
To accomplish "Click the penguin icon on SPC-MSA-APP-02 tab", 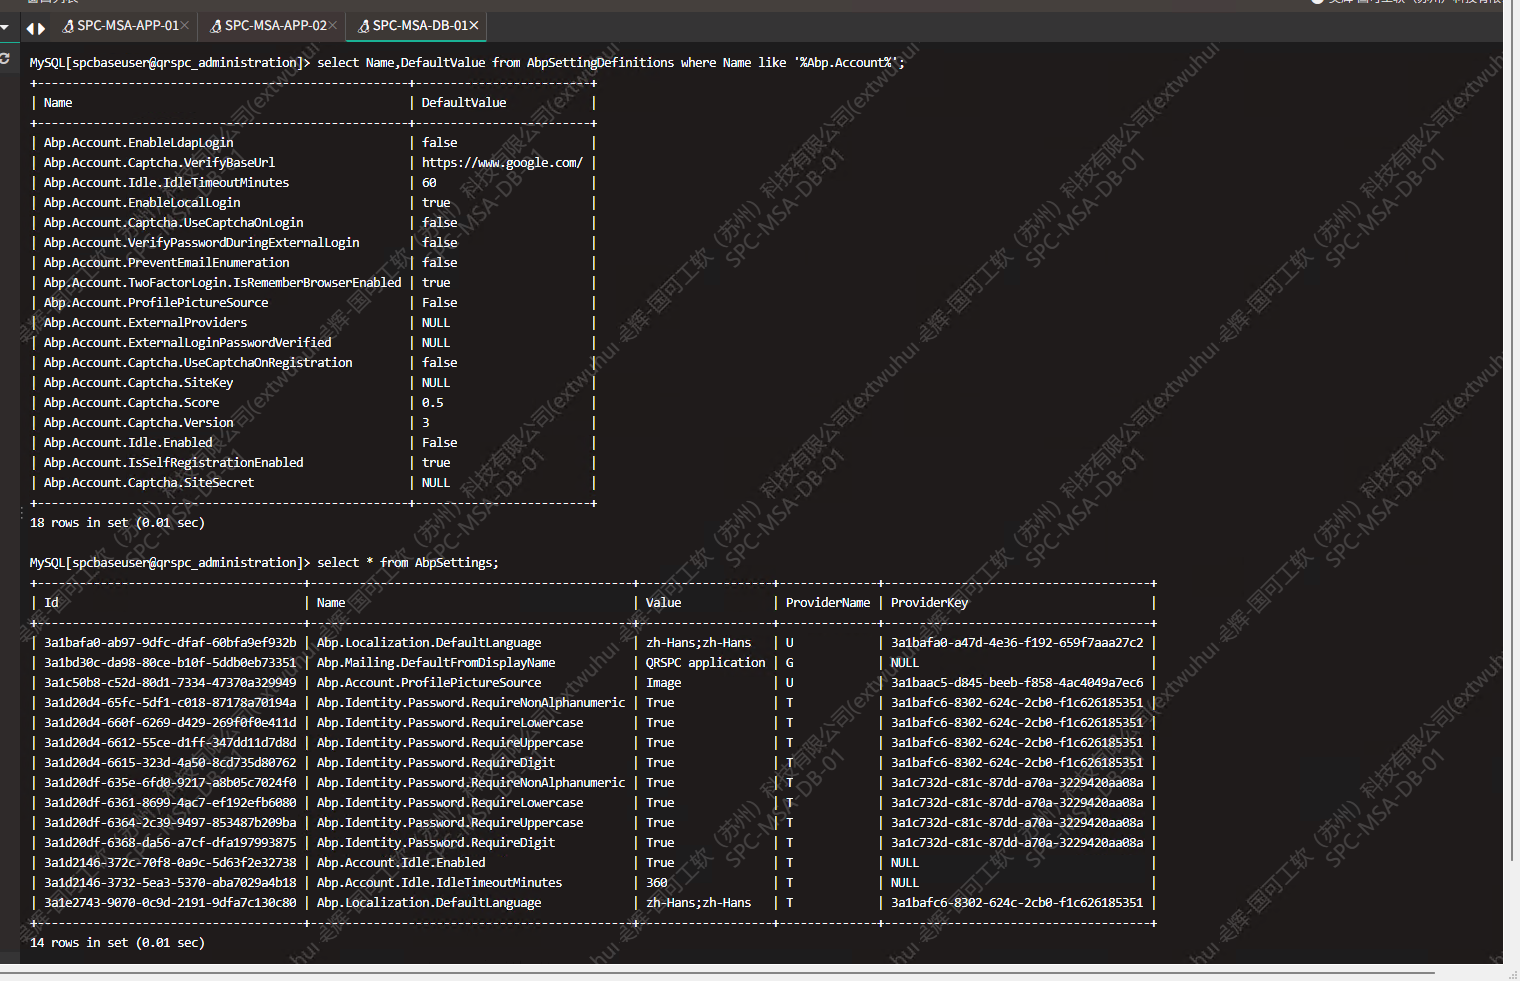I will click(215, 26).
